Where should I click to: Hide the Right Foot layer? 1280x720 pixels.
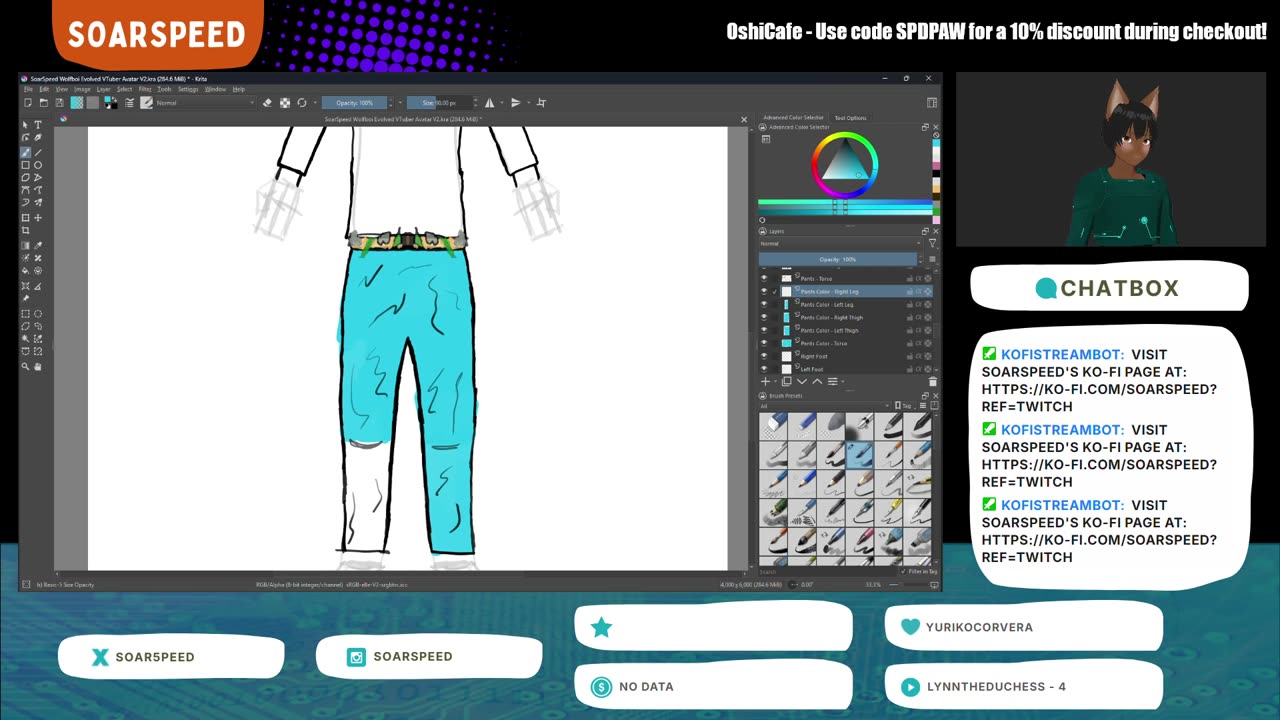point(764,356)
